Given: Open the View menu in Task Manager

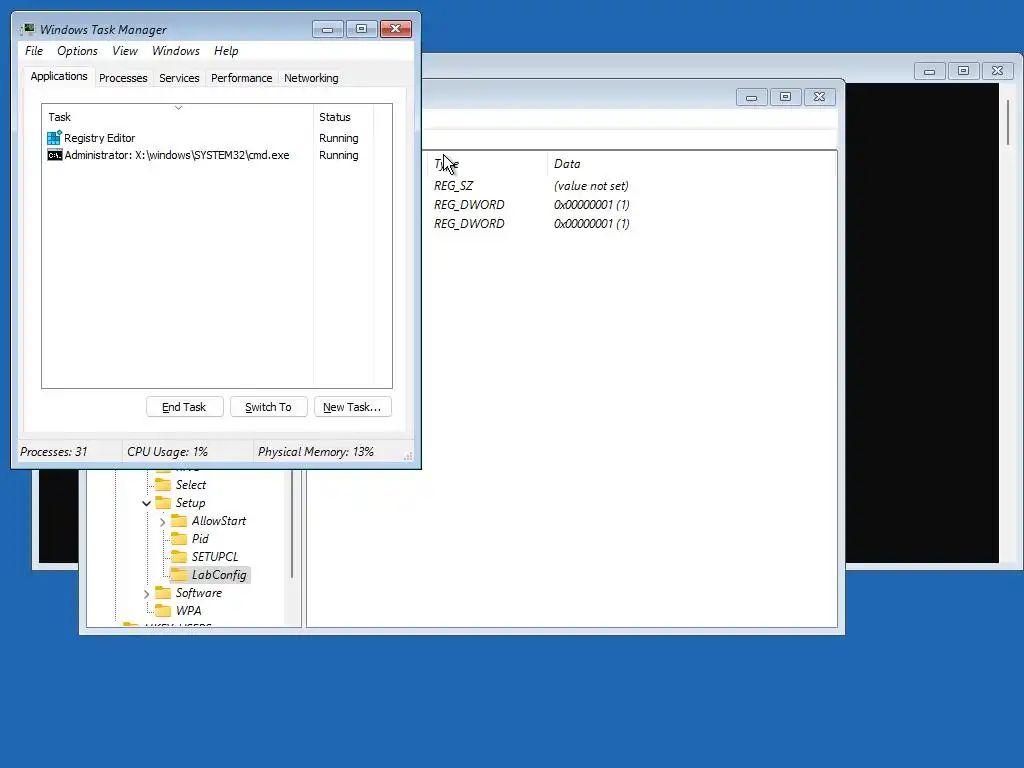Looking at the screenshot, I should 125,51.
